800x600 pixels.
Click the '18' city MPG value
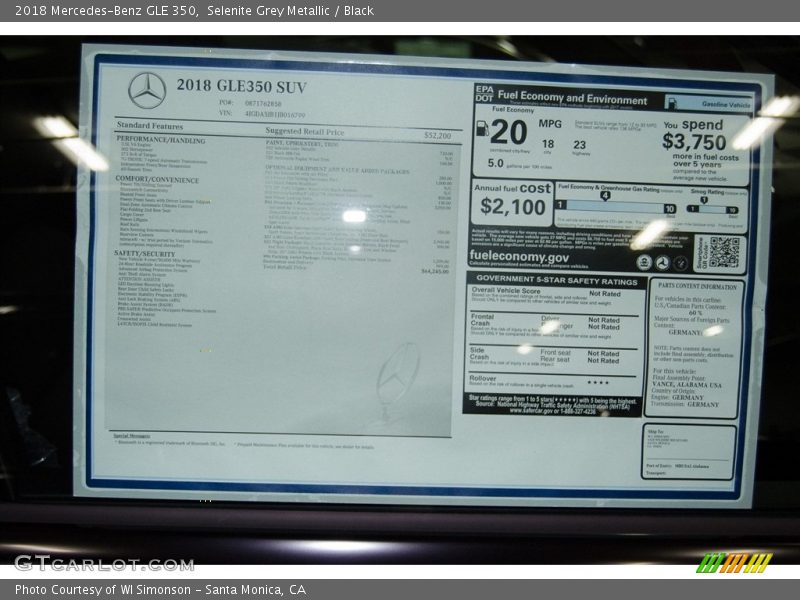click(x=548, y=144)
